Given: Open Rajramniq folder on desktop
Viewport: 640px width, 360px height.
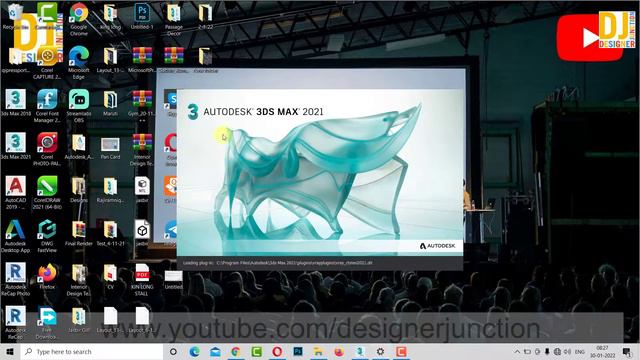Looking at the screenshot, I should pos(110,190).
